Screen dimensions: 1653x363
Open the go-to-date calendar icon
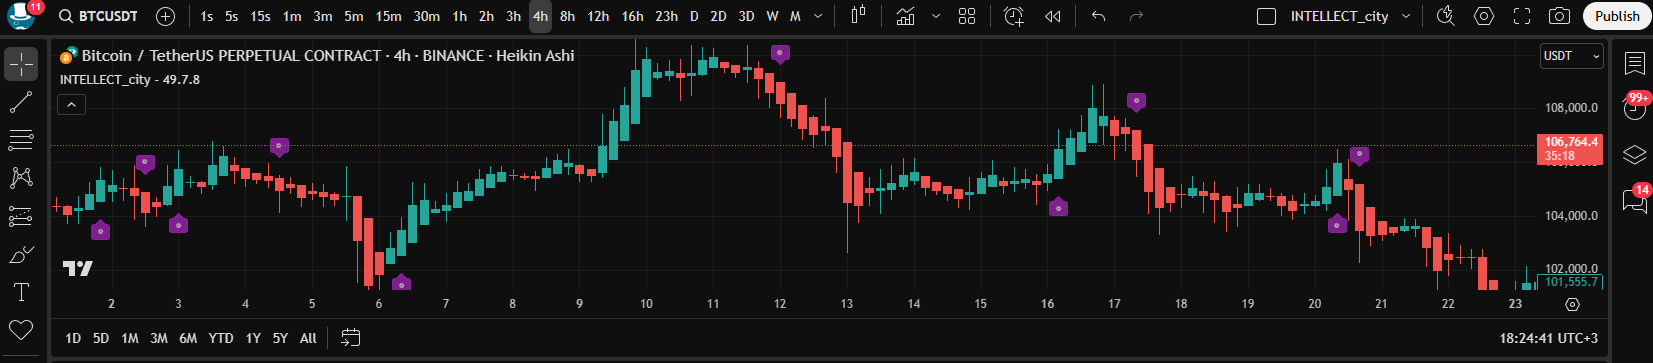coord(350,338)
